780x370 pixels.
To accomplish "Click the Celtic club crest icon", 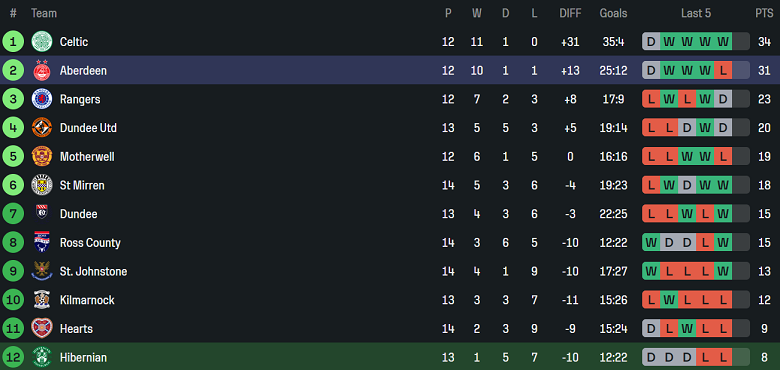I will pos(42,41).
